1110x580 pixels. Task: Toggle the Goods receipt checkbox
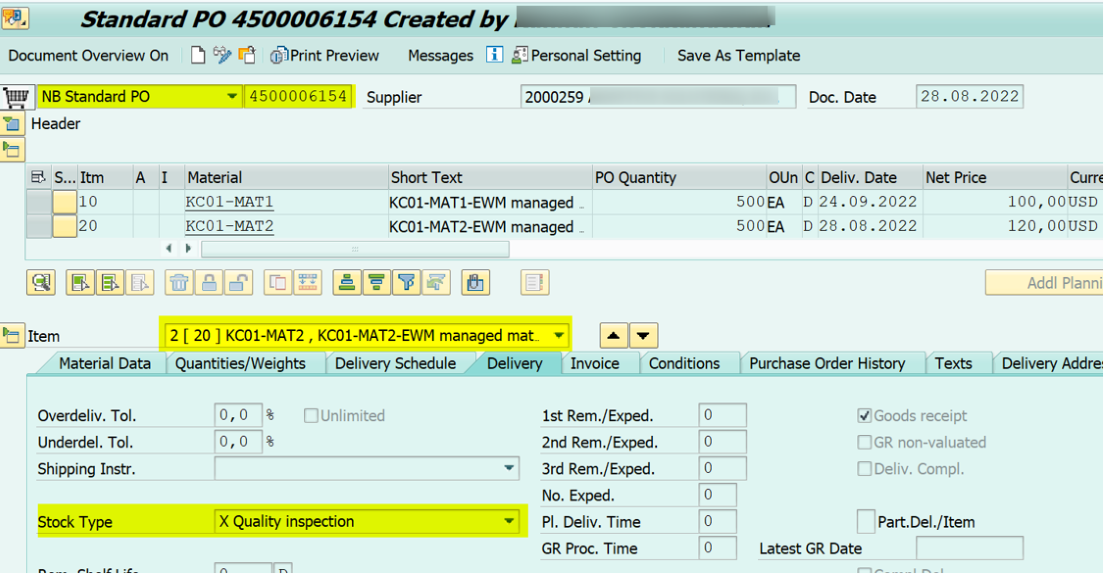pyautogui.click(x=865, y=416)
